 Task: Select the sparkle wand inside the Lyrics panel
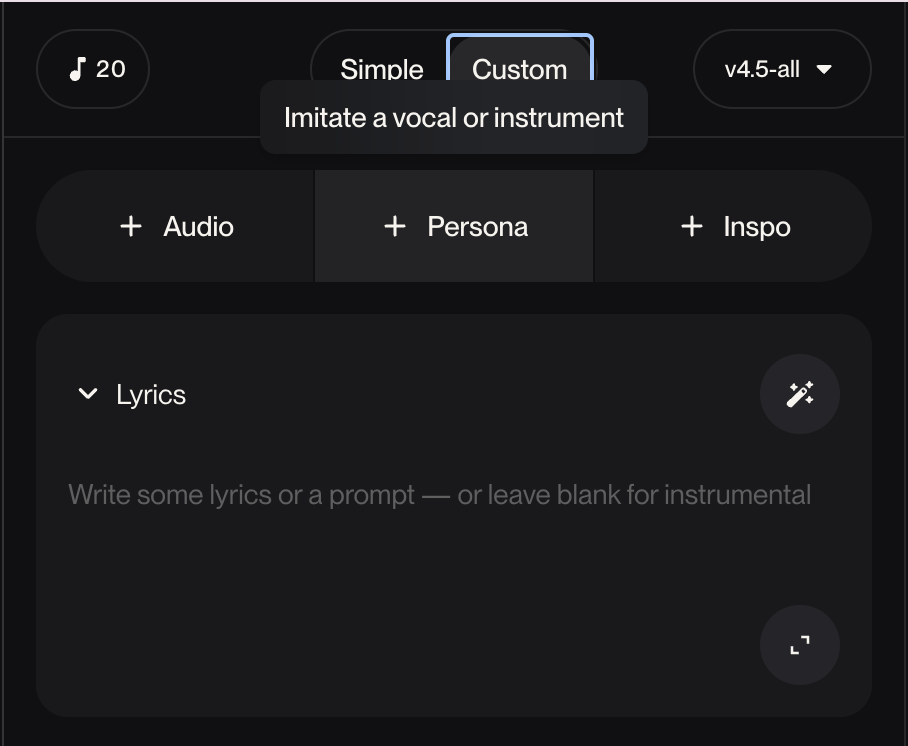[799, 394]
